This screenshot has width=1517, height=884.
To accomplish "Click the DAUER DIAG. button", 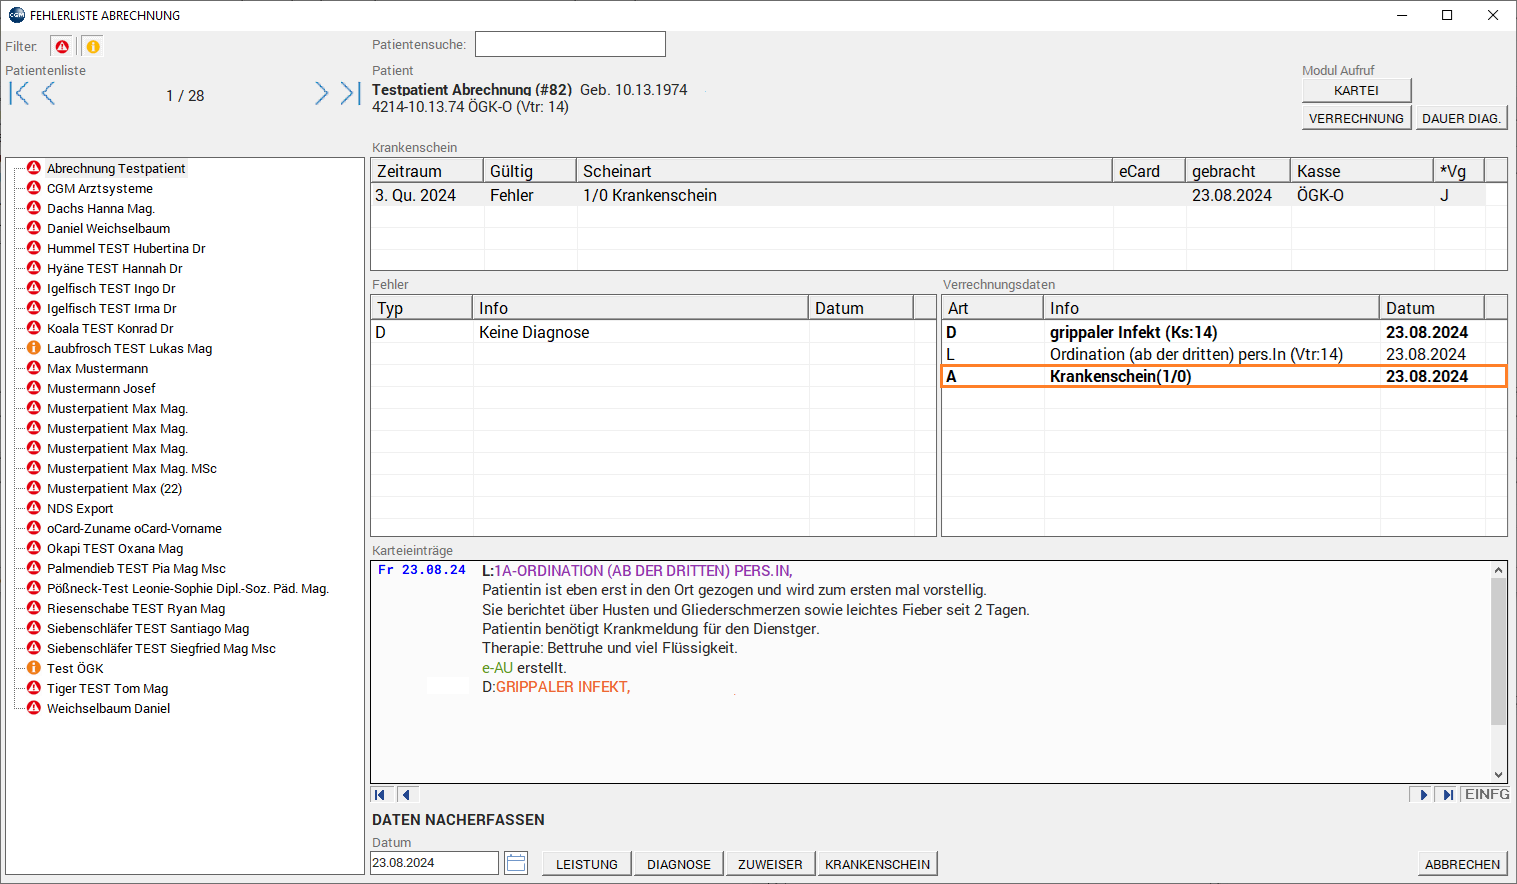I will [1460, 119].
